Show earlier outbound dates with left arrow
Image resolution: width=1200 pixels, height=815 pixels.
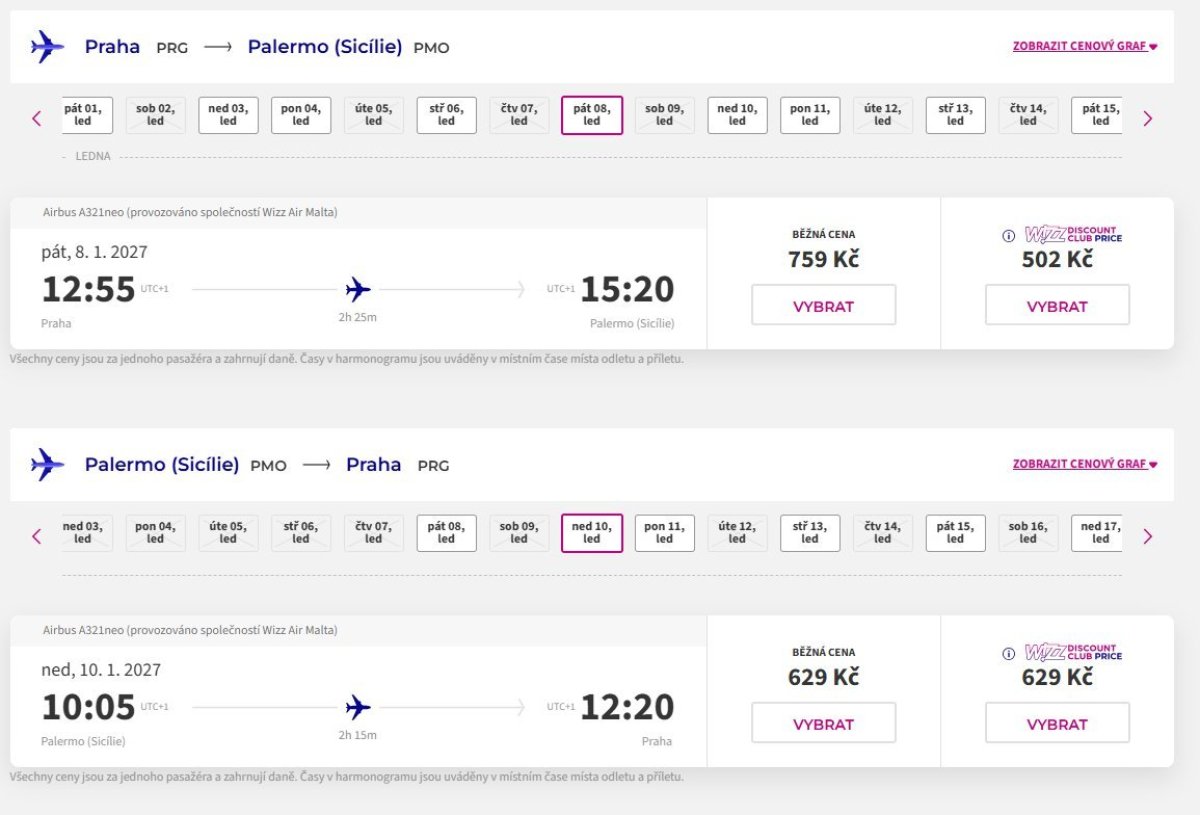[37, 118]
